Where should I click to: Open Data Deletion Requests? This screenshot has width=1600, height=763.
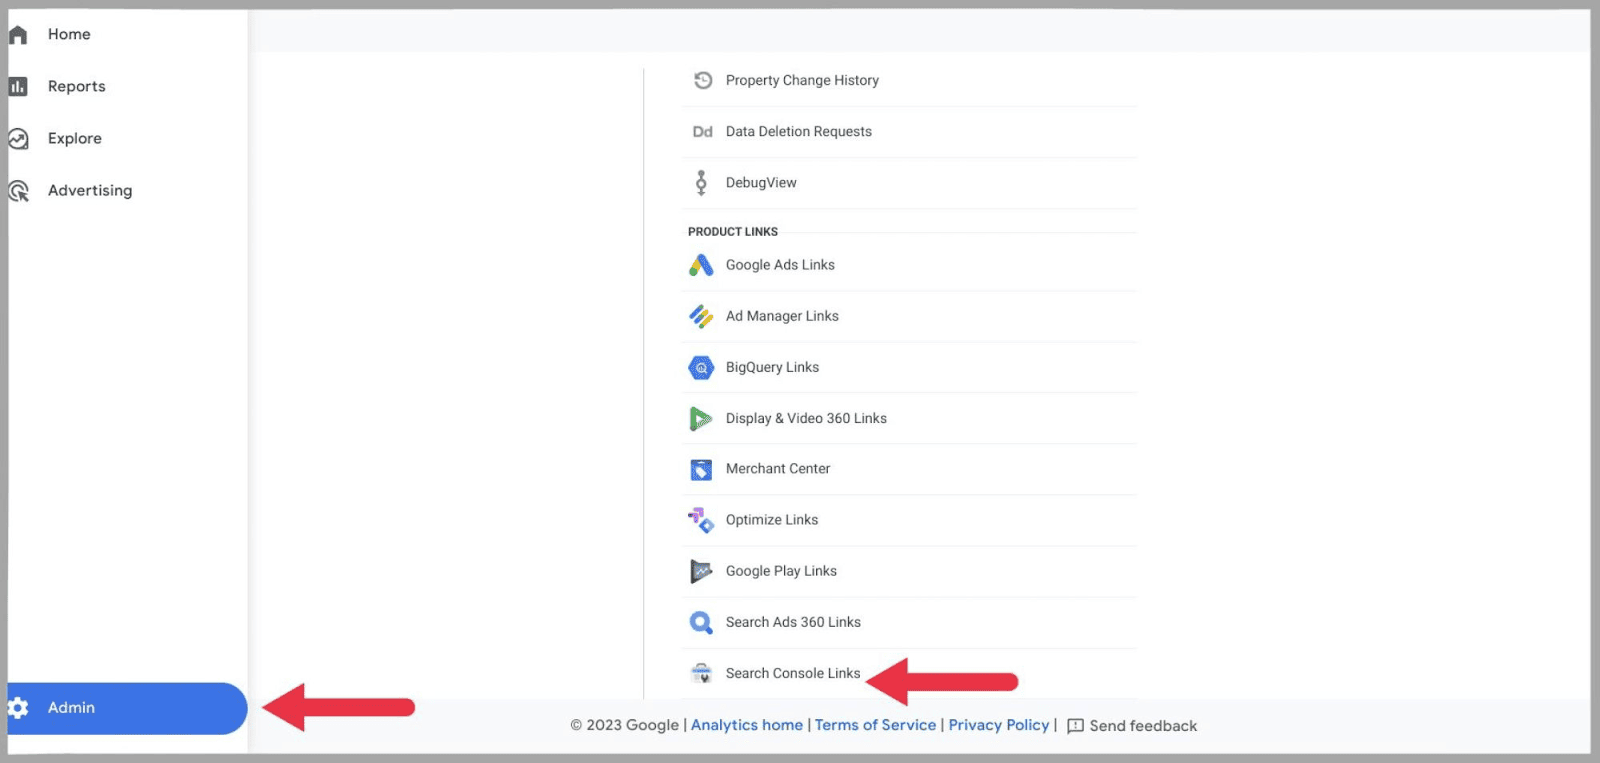[x=798, y=132]
